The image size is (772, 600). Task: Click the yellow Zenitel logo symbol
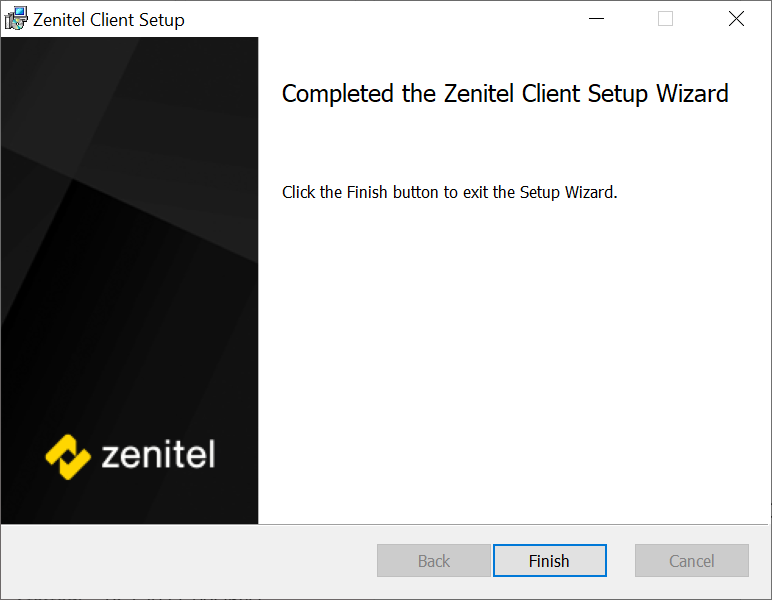[68, 456]
